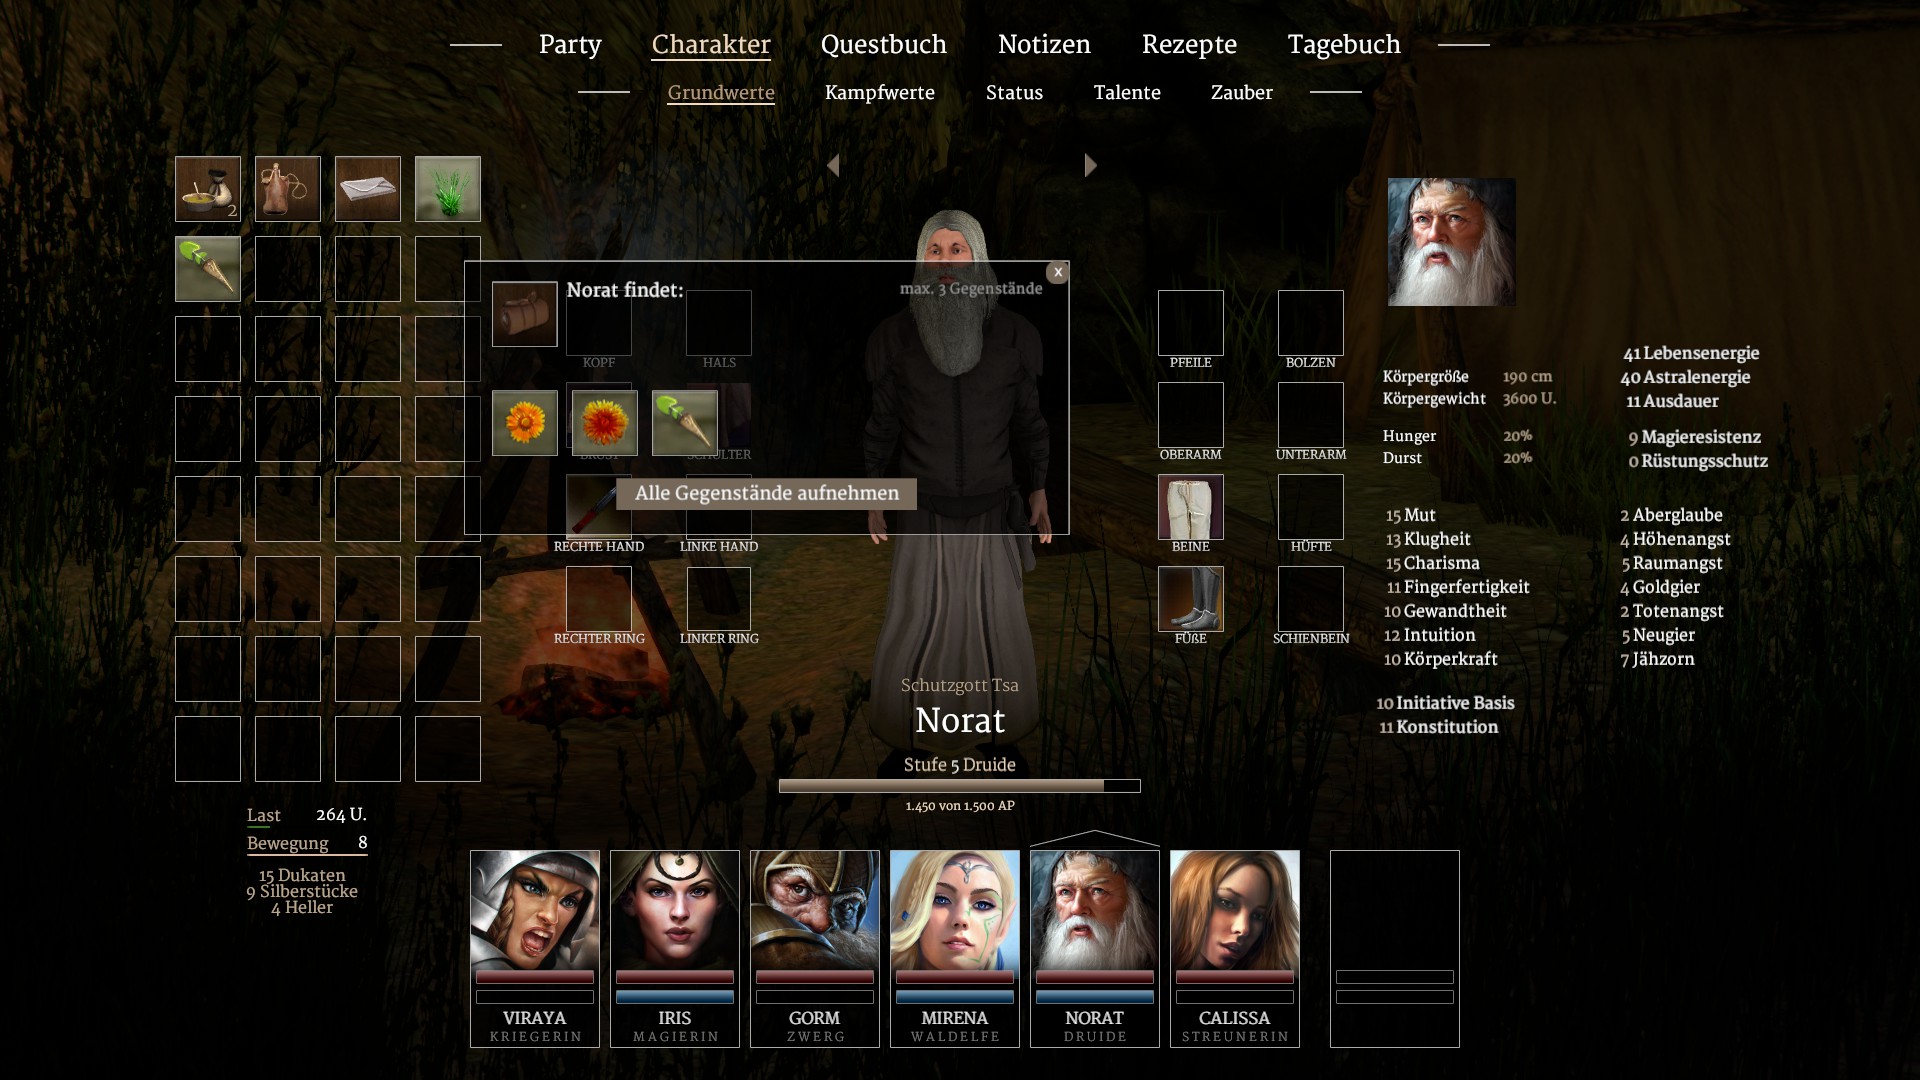Click Norat's large portrait image
The height and width of the screenshot is (1080, 1920).
(x=1452, y=242)
